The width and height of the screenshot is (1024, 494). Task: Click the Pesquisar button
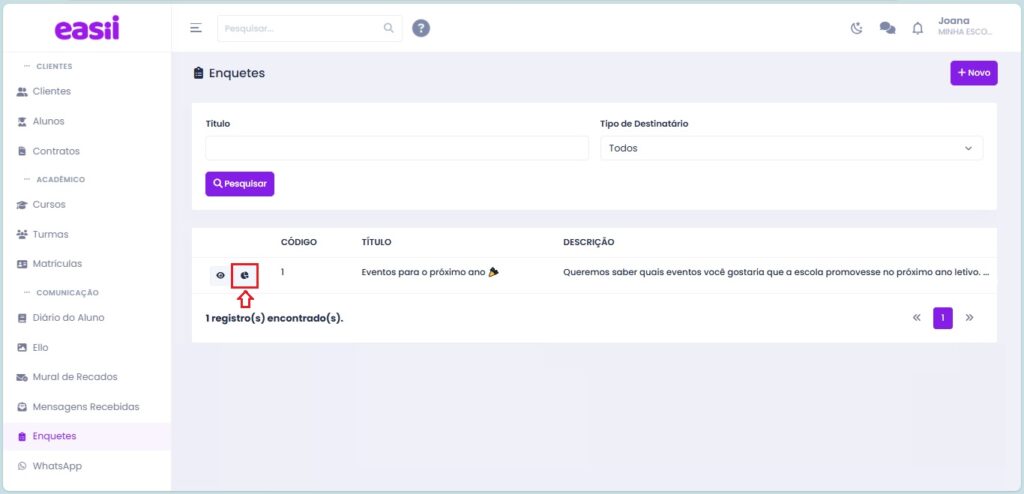coord(239,184)
